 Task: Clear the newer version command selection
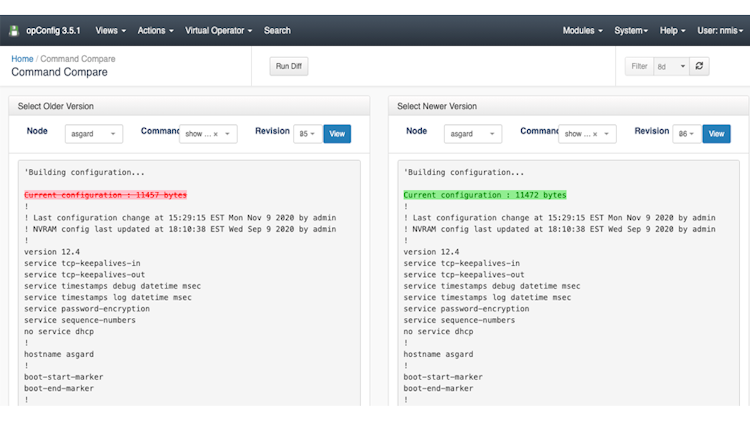(594, 134)
